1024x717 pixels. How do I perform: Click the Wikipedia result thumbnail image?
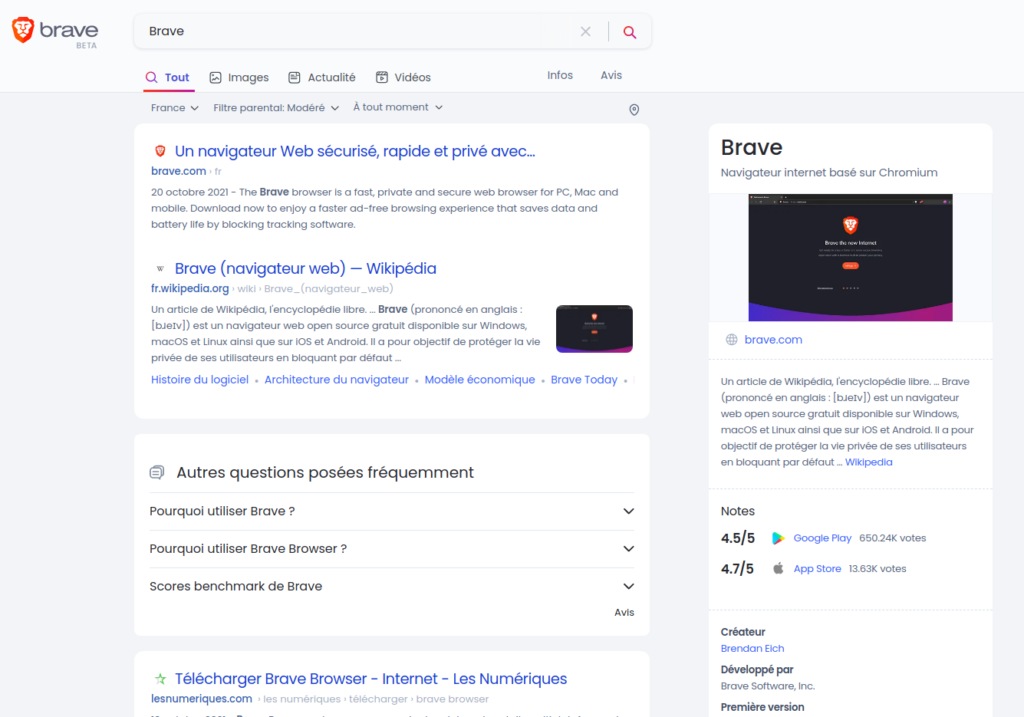pyautogui.click(x=594, y=328)
